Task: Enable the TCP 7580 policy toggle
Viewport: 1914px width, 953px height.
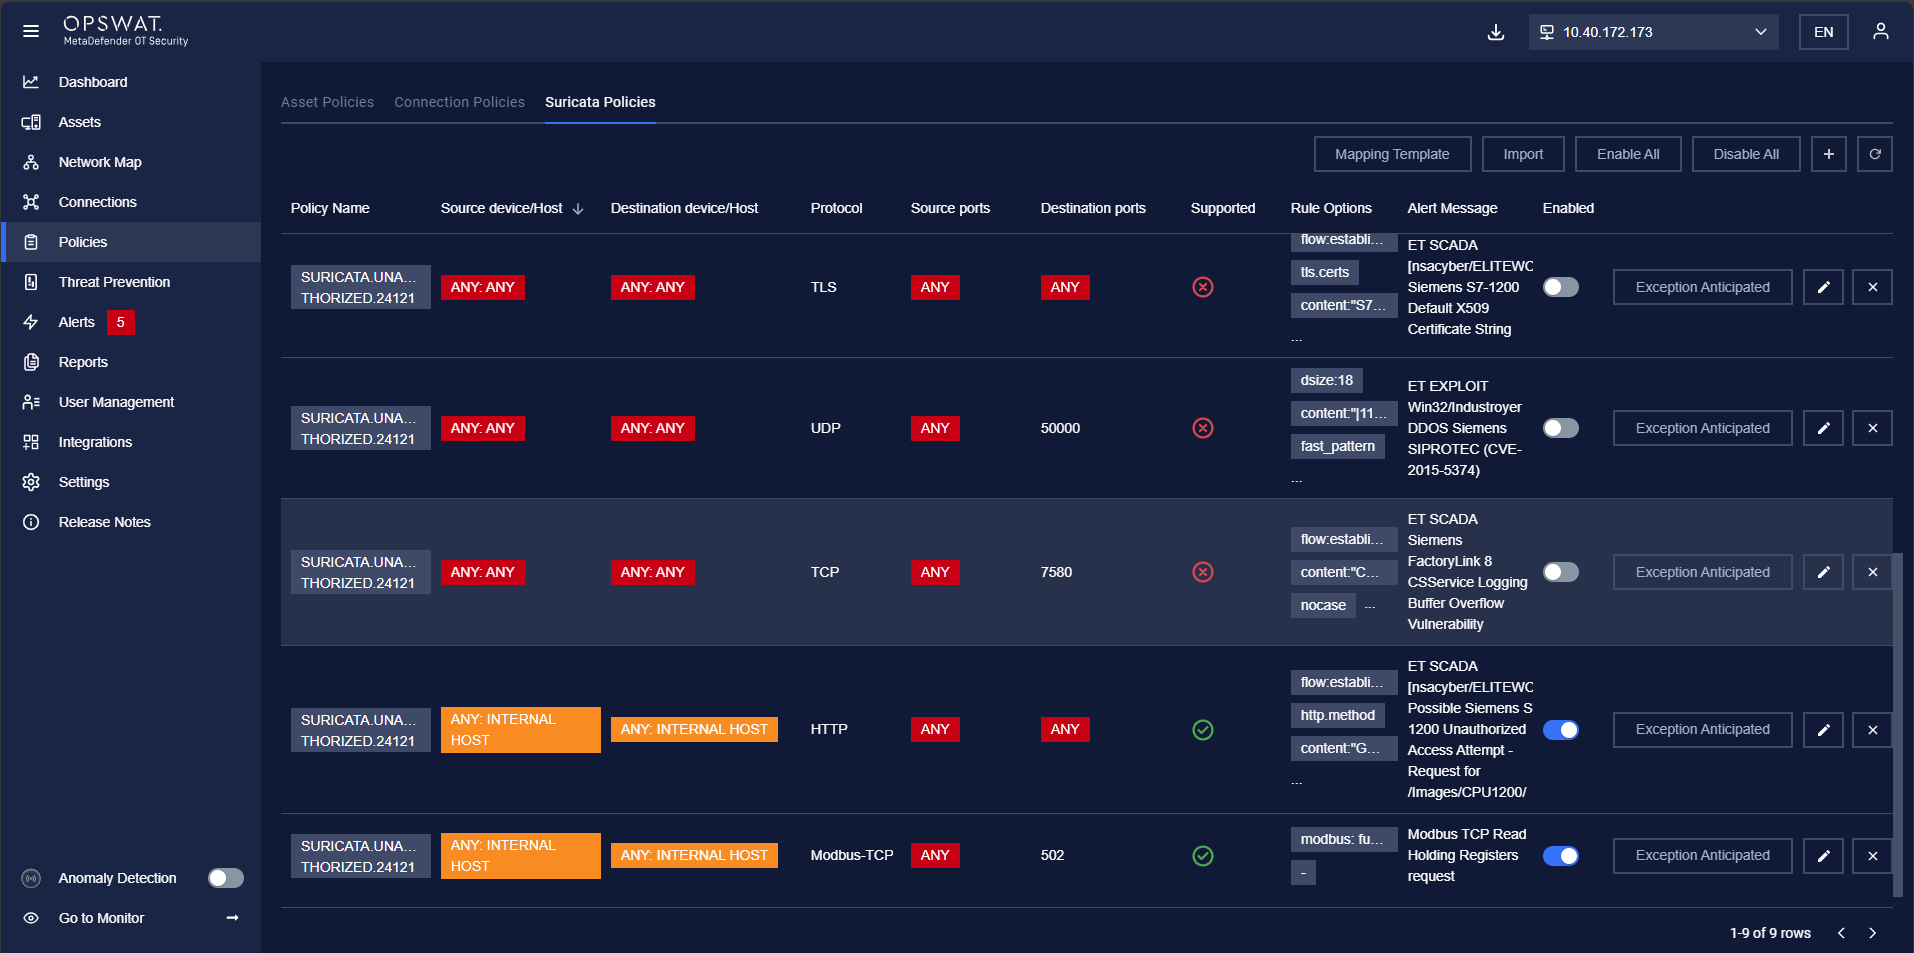Action: coord(1561,572)
